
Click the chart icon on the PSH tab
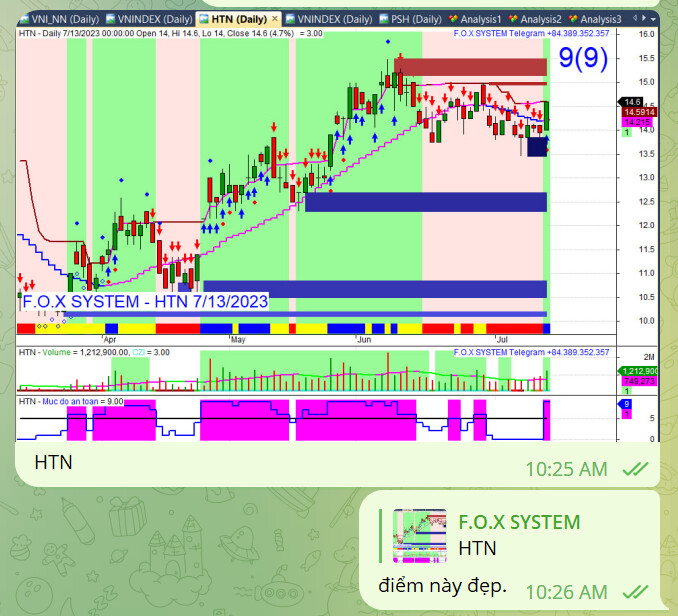point(384,19)
